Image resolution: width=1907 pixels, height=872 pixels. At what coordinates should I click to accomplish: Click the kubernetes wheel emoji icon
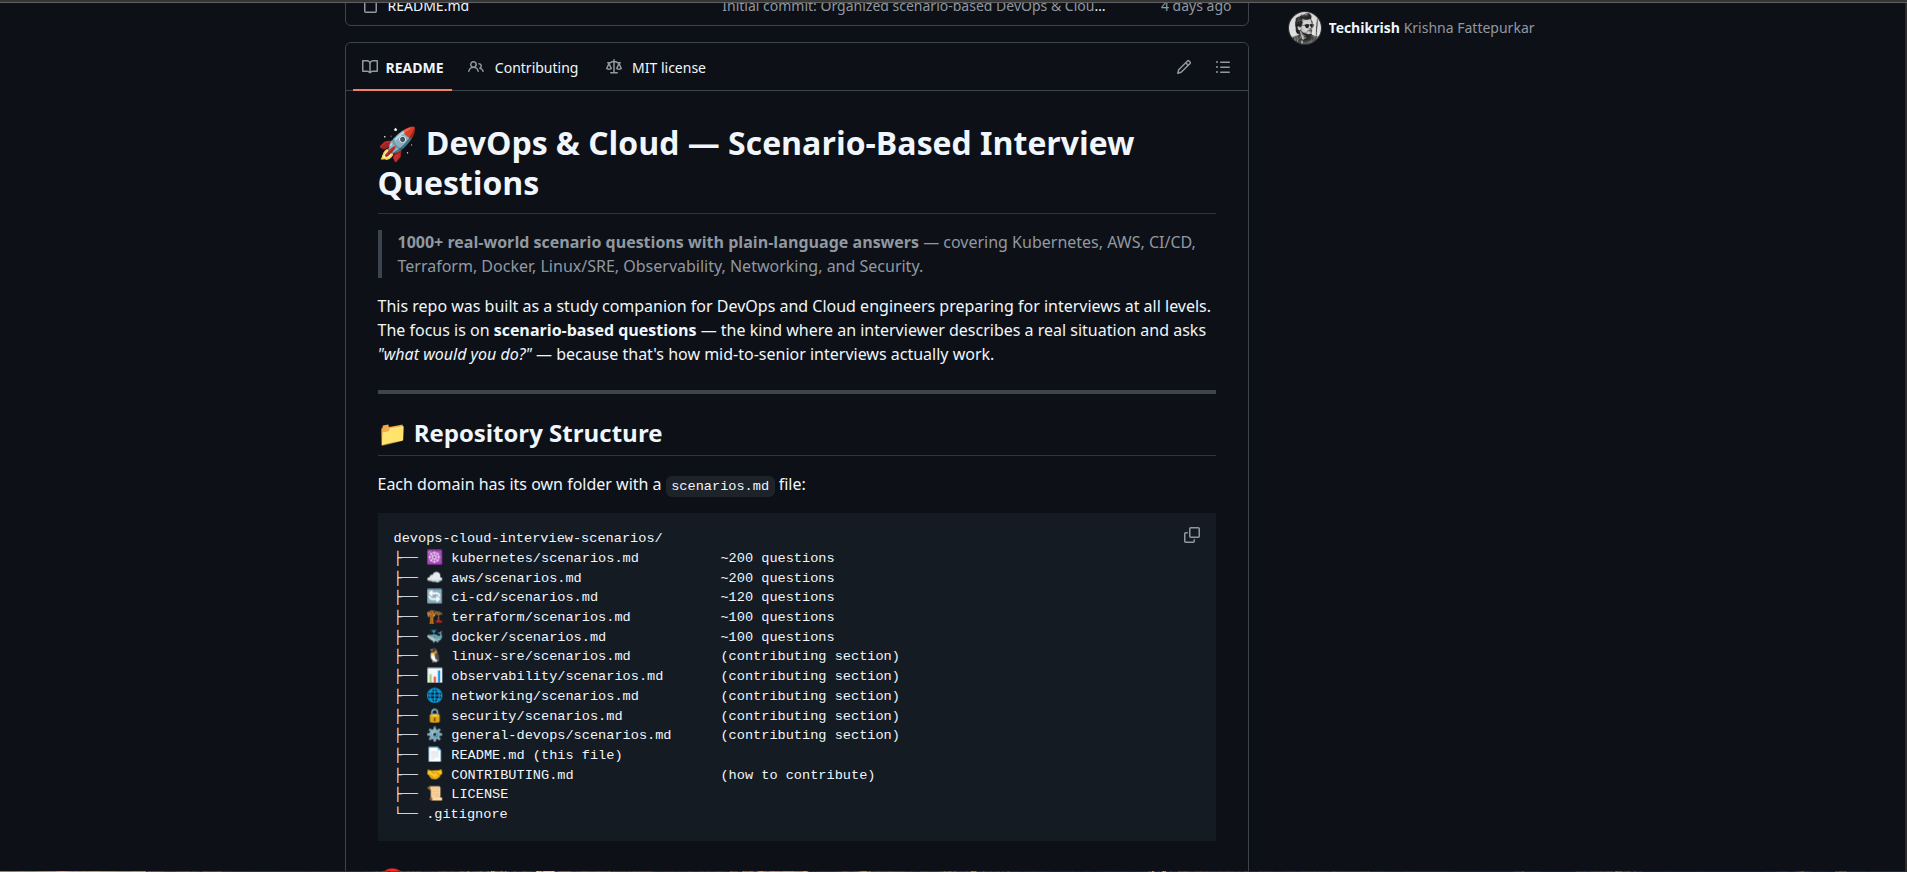tap(435, 558)
